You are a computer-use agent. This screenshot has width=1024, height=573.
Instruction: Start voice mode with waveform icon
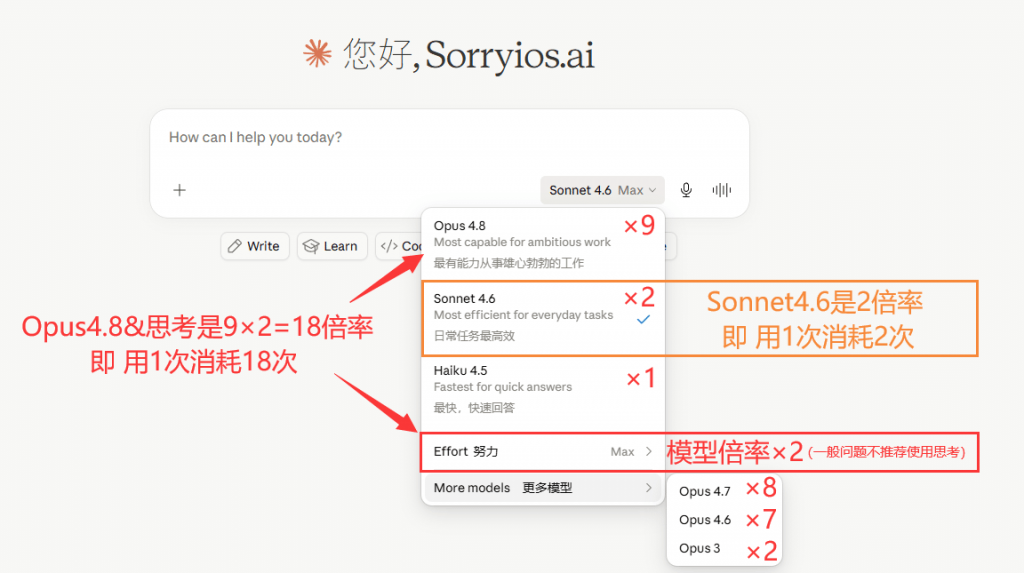(x=722, y=190)
